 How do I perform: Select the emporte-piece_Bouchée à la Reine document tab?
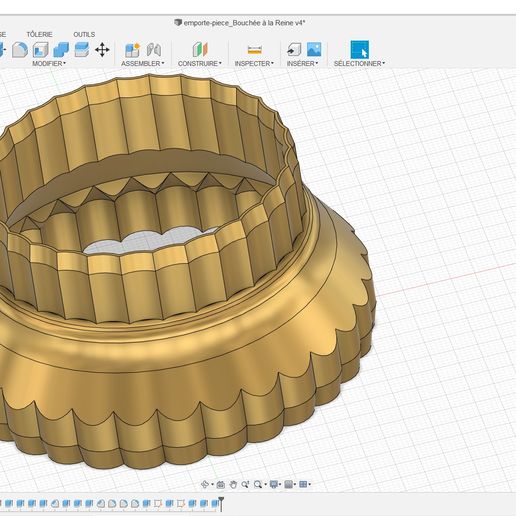(240, 23)
